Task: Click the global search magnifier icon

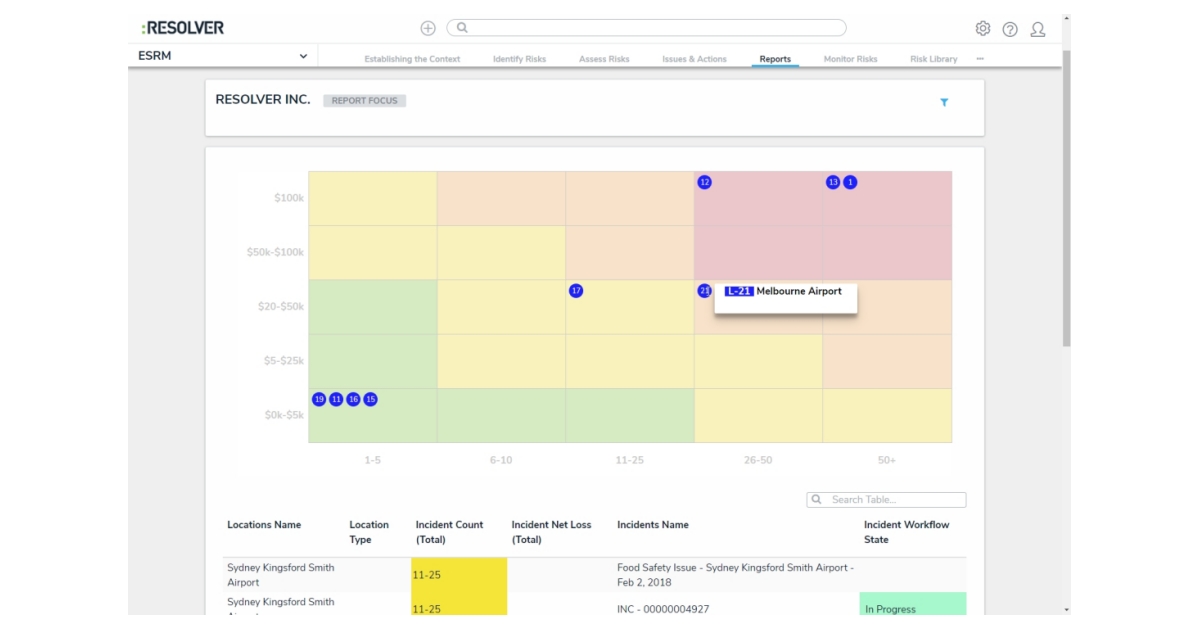Action: point(461,27)
